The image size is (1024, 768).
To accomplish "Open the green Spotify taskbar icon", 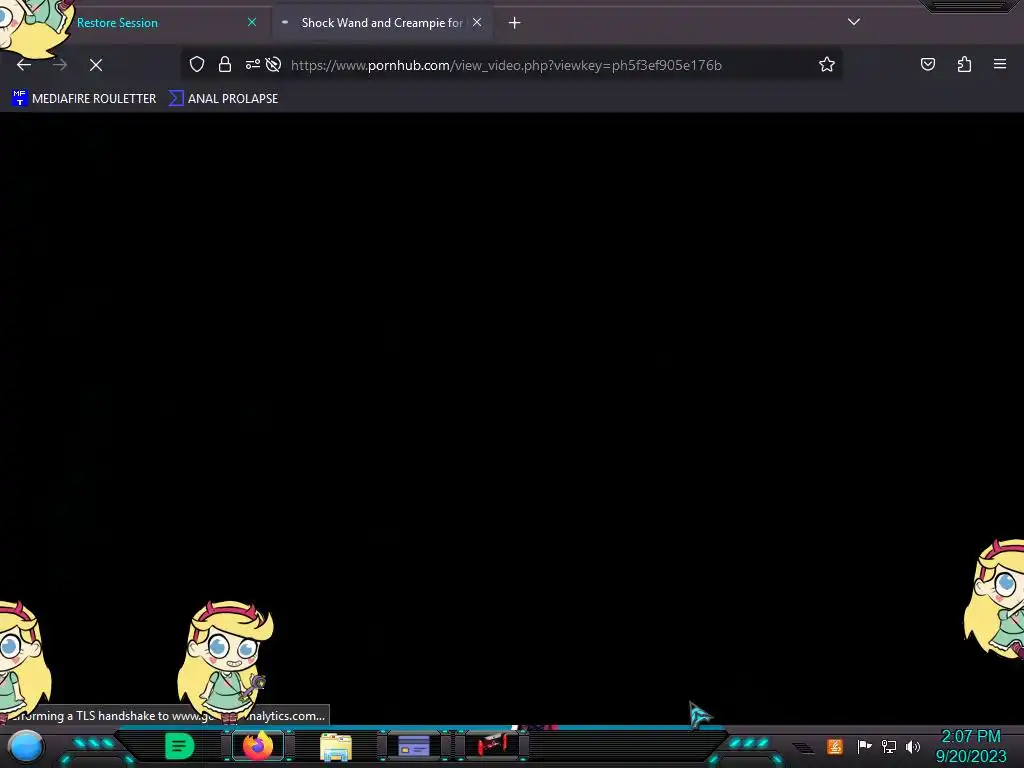I will pos(179,746).
